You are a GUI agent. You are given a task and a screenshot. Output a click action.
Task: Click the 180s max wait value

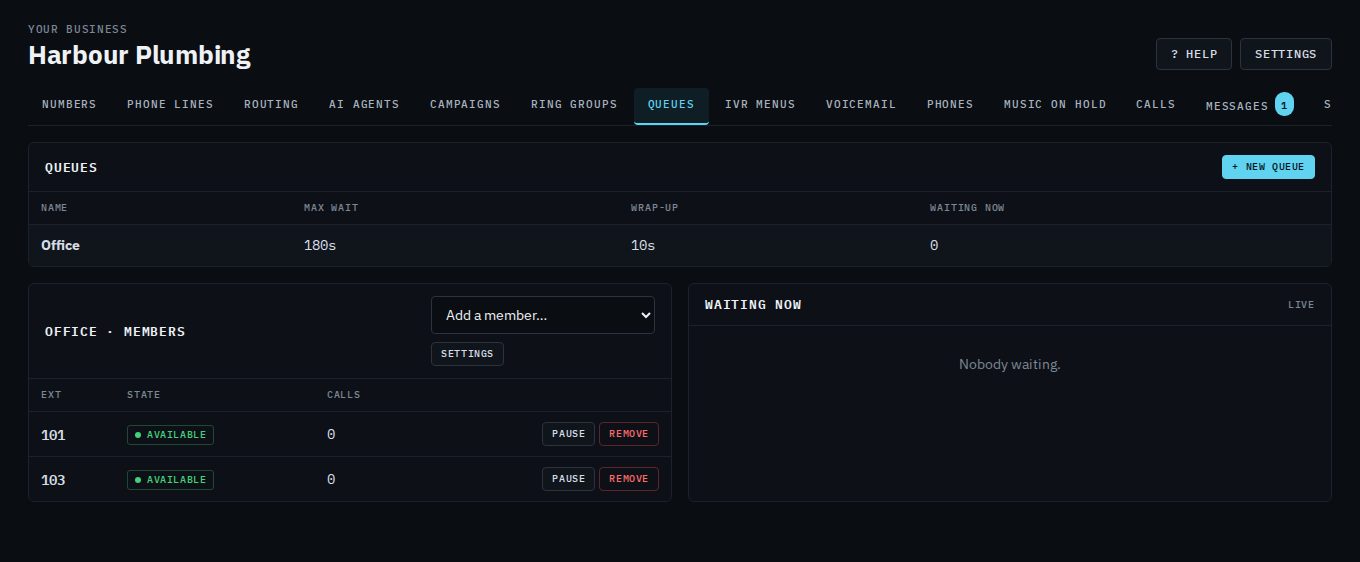[x=320, y=245]
